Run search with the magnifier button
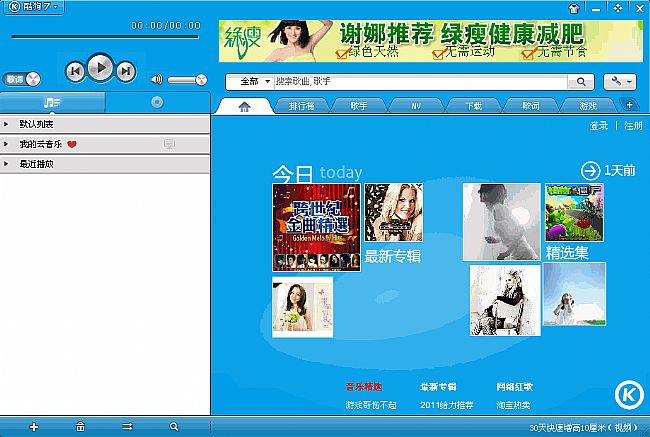This screenshot has width=650, height=437. click(x=581, y=82)
